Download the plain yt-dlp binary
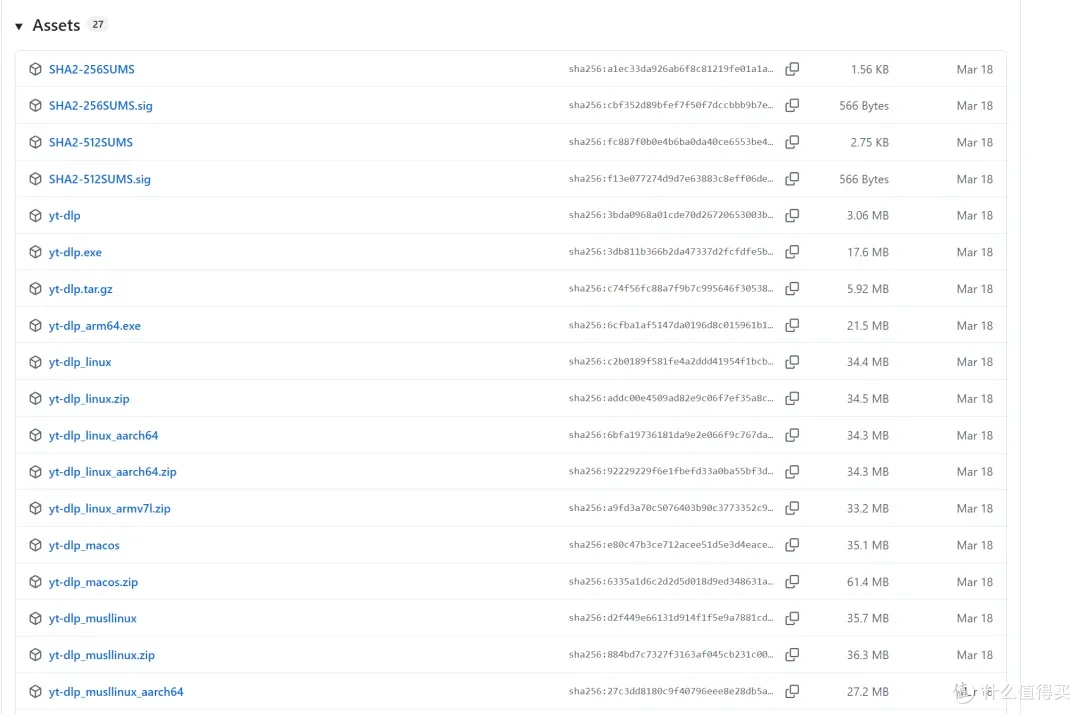This screenshot has width=1080, height=714. [65, 216]
